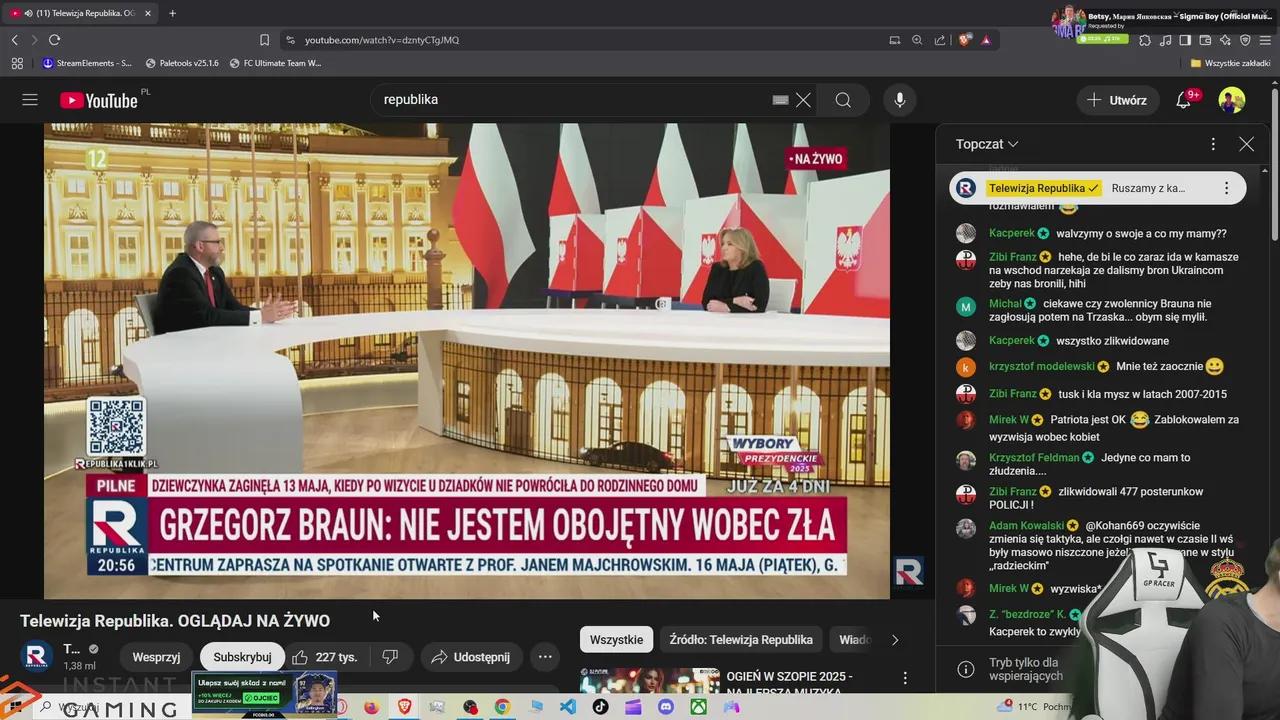Image resolution: width=1280 pixels, height=720 pixels.
Task: Open the YouTube hamburger guide menu
Action: click(x=30, y=100)
